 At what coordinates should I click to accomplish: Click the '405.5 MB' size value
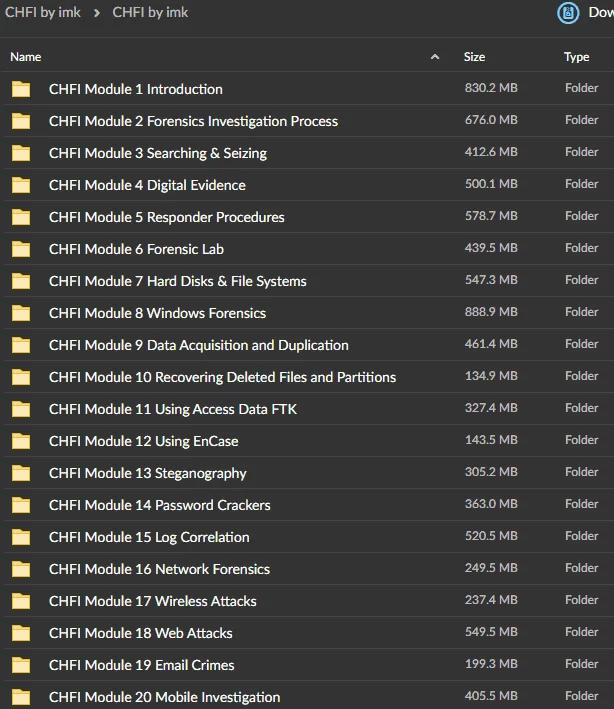[x=491, y=695]
